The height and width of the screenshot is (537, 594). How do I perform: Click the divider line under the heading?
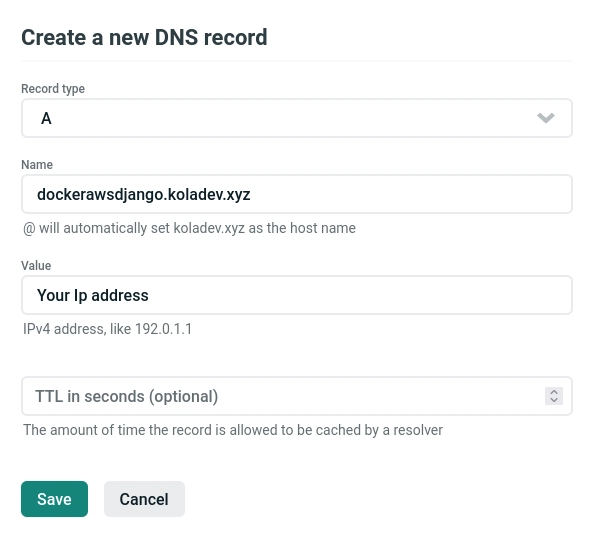(x=297, y=61)
